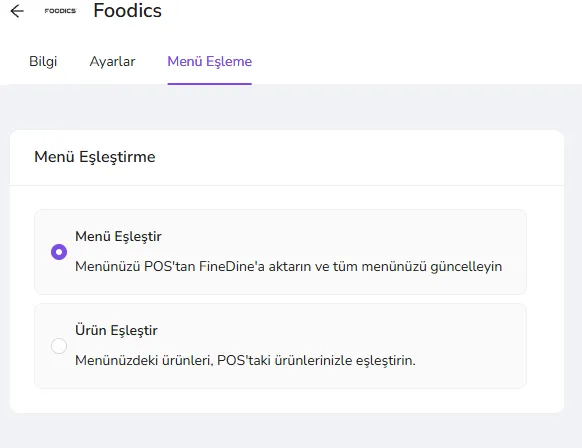Viewport: 582px width, 448px height.
Task: Select the Menü Eşleştir radio button
Action: [59, 252]
